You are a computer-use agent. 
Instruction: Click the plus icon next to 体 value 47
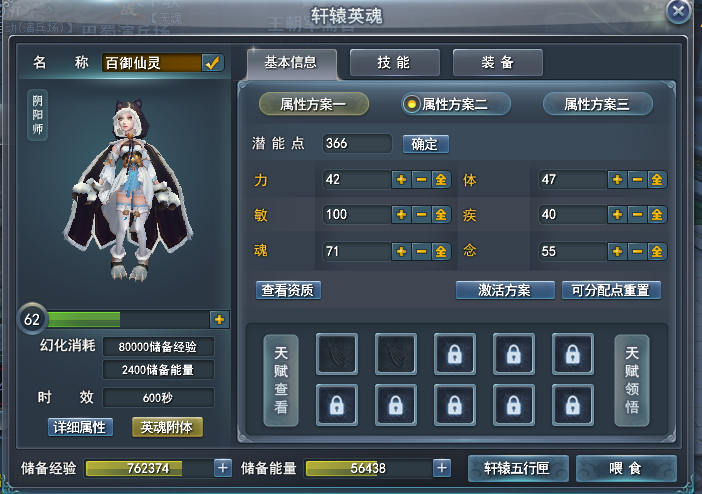617,180
